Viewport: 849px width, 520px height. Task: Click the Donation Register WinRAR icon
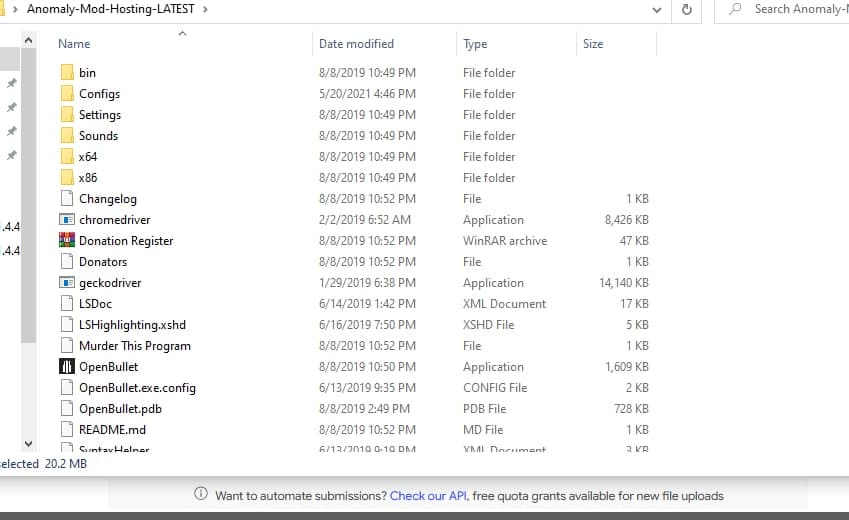click(67, 240)
